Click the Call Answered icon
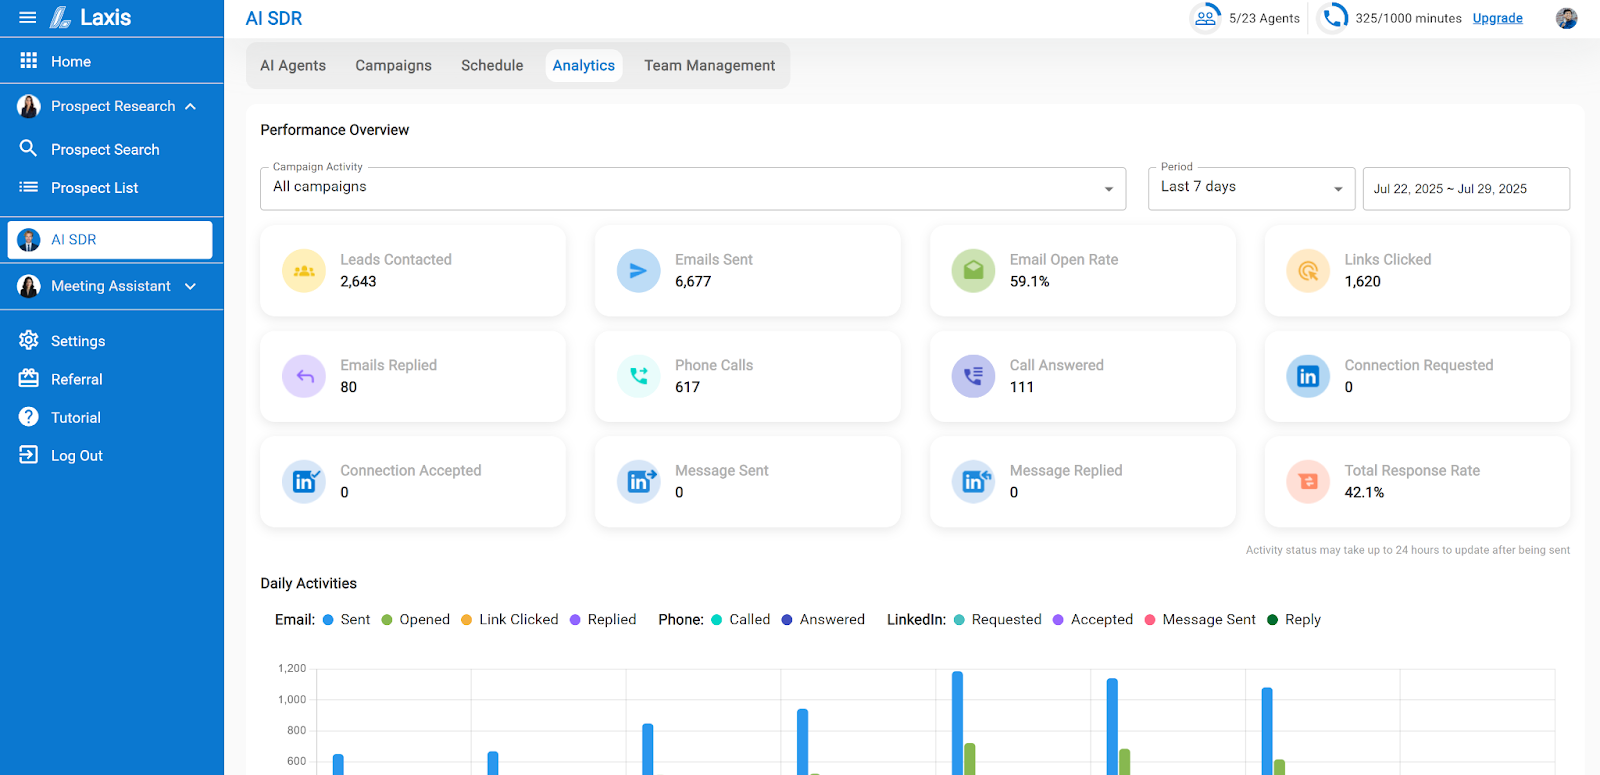This screenshot has width=1600, height=775. 973,376
